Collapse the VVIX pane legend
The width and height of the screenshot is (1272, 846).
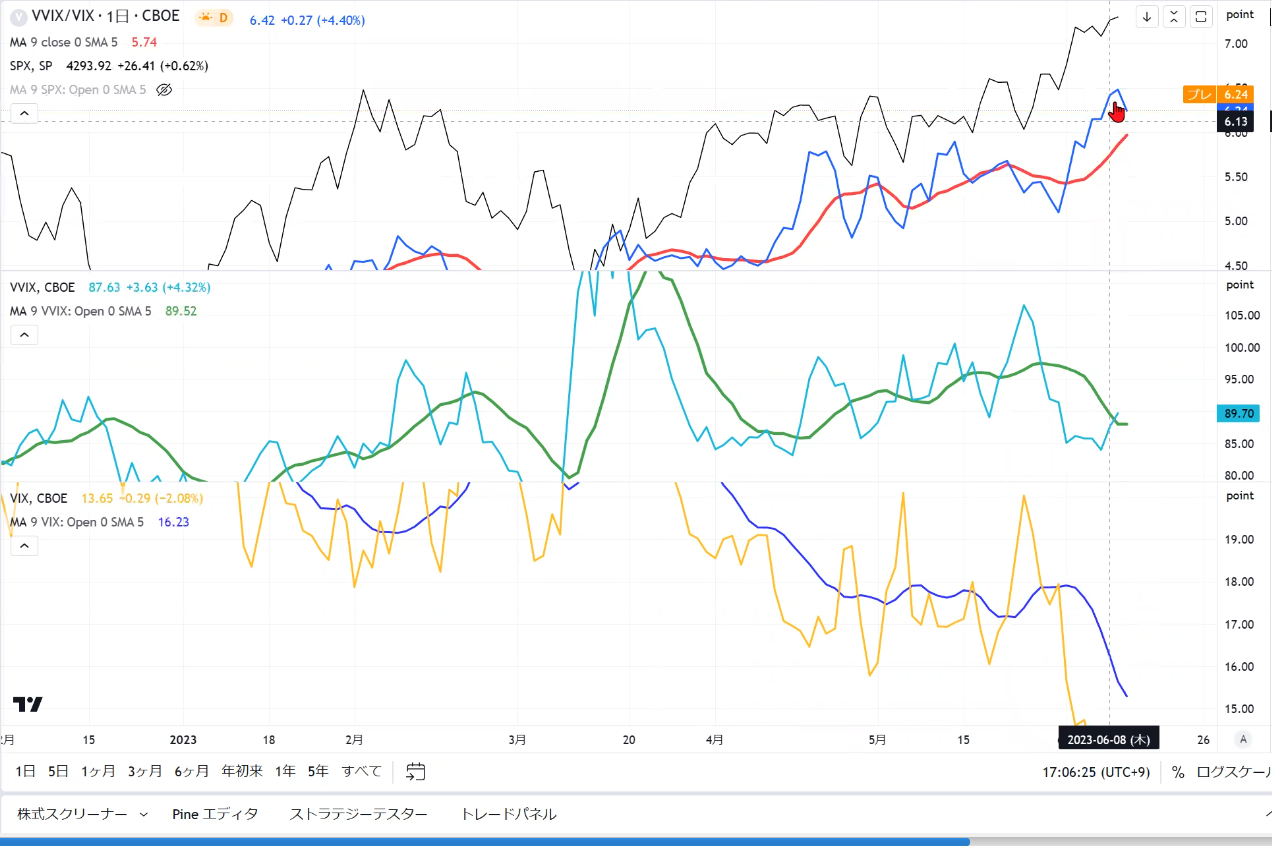tap(24, 334)
